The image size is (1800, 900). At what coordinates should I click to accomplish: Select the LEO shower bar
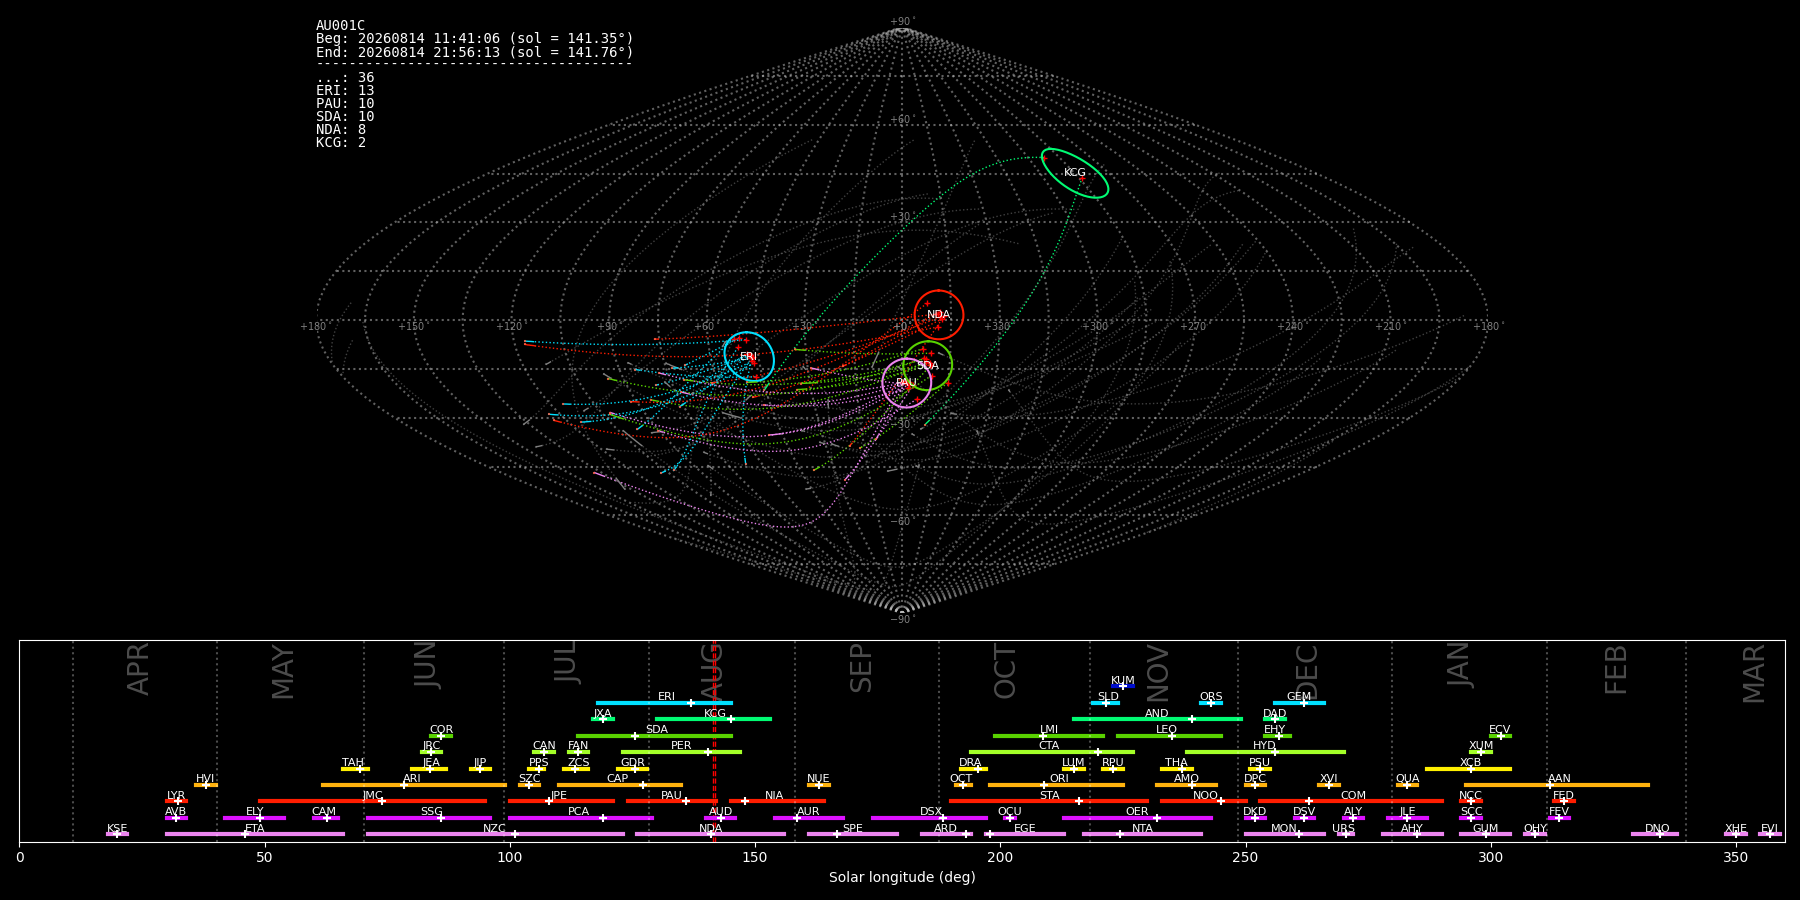[1169, 736]
